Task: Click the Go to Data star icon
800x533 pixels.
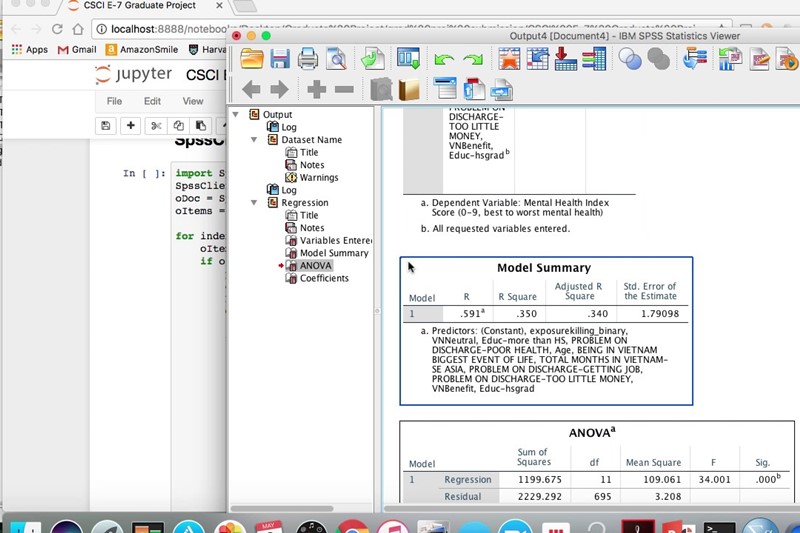Action: pos(509,59)
